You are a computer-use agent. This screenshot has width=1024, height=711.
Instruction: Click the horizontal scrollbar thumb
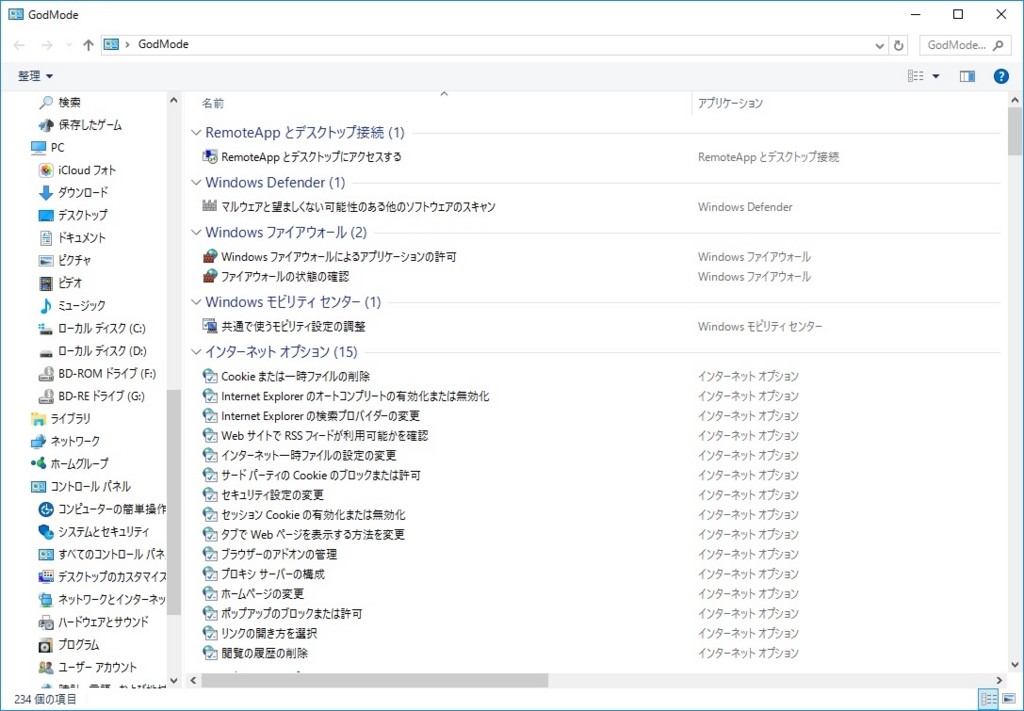point(374,680)
